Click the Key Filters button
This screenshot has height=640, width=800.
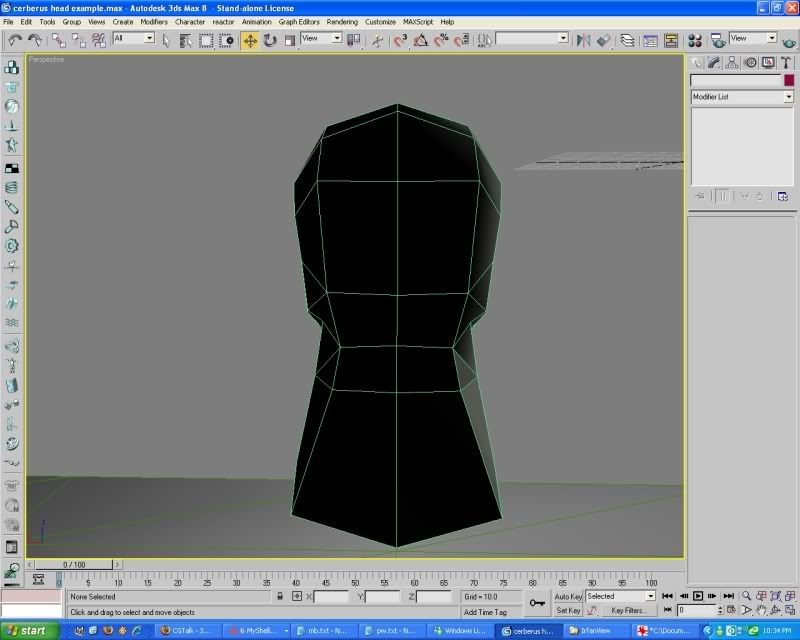629,610
